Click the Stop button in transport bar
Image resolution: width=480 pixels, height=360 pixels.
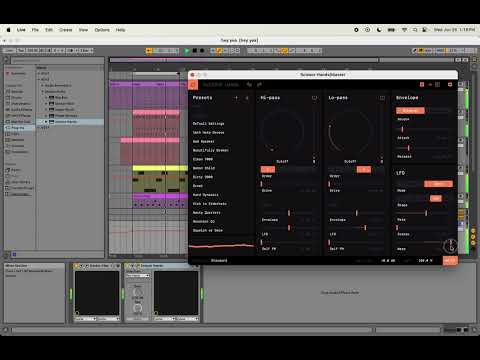click(195, 51)
